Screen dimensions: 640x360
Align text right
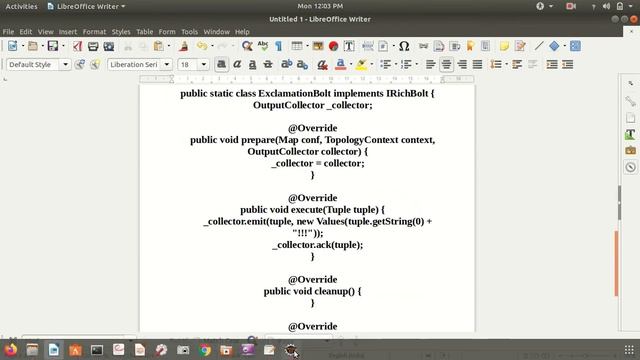462,64
